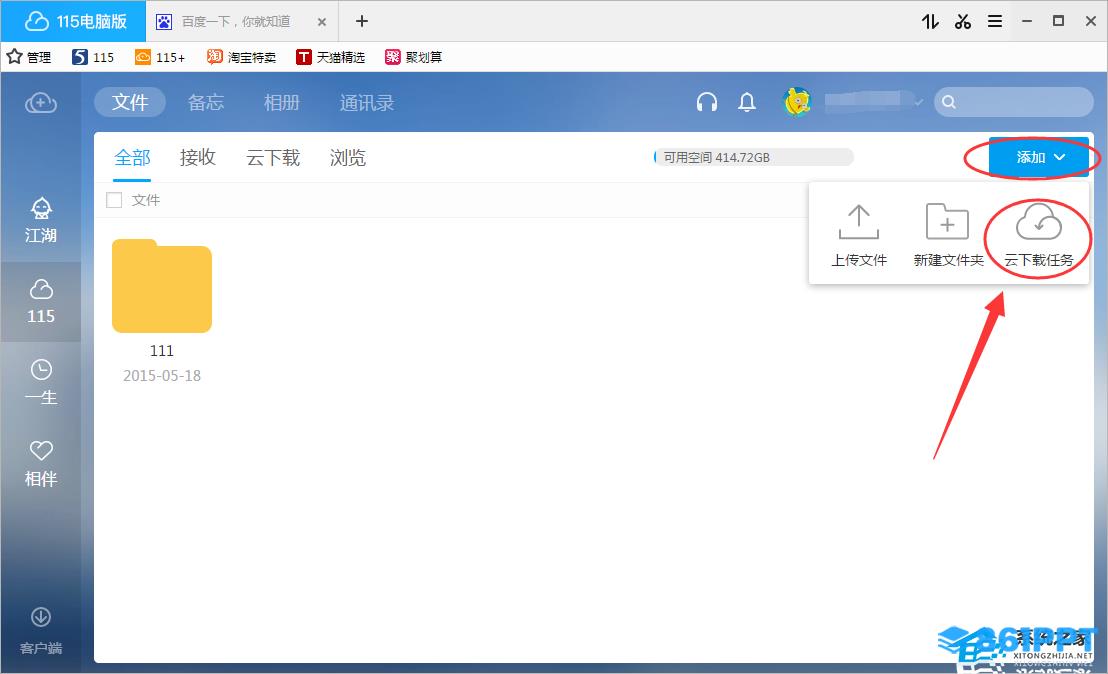Select the 接收 file filter tab
The width and height of the screenshot is (1108, 674).
pos(198,158)
